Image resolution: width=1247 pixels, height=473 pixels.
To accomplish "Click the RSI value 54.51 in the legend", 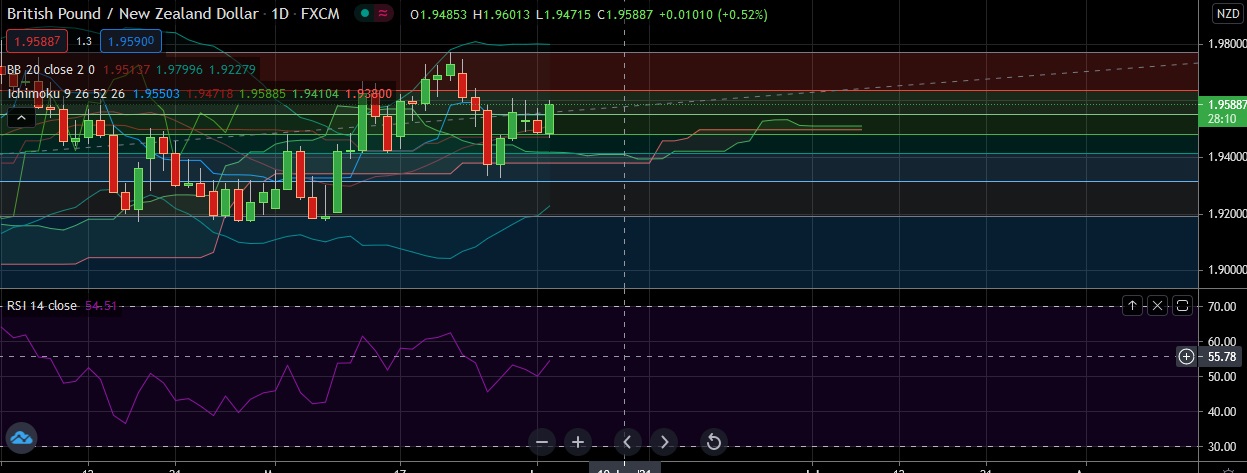I will point(100,306).
